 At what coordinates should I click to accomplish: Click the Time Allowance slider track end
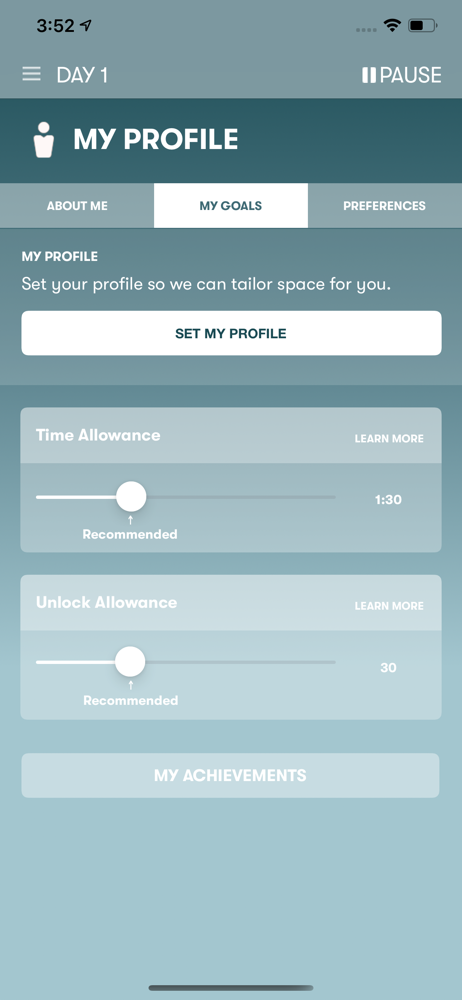[x=332, y=497]
